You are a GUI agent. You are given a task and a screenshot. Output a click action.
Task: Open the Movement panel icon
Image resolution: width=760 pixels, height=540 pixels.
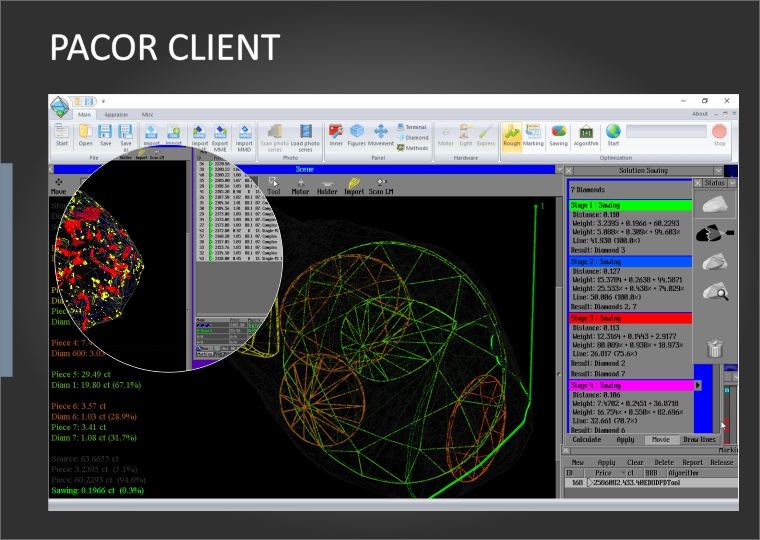click(x=381, y=135)
